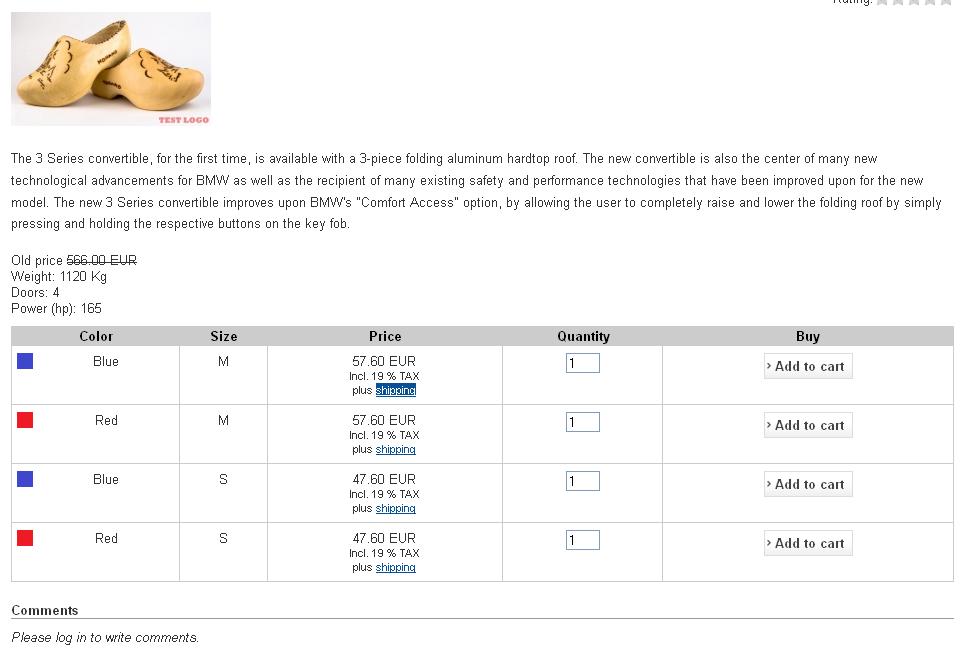Pick the red swatch in the size S row
Screen dimensions: 961x662
pyautogui.click(x=25, y=538)
